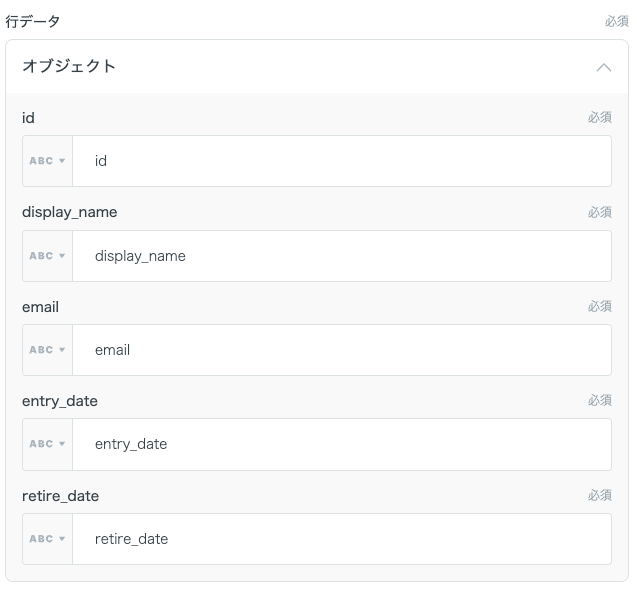Screen dimensions: 637x593
Task: Focus the email value input field
Action: point(341,350)
